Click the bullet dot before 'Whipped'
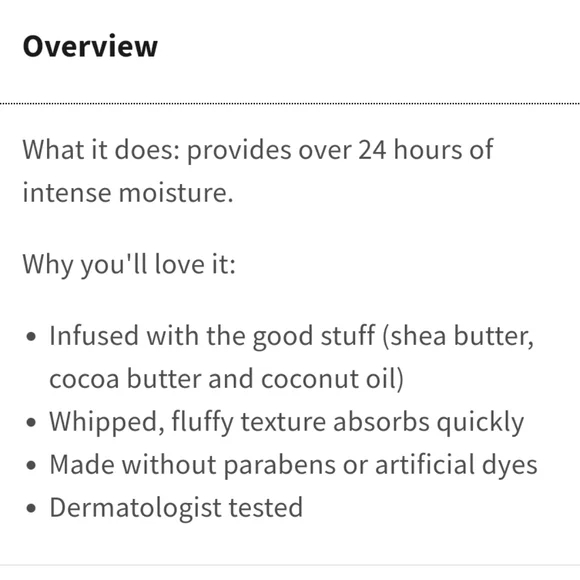580x580 pixels. click(32, 422)
